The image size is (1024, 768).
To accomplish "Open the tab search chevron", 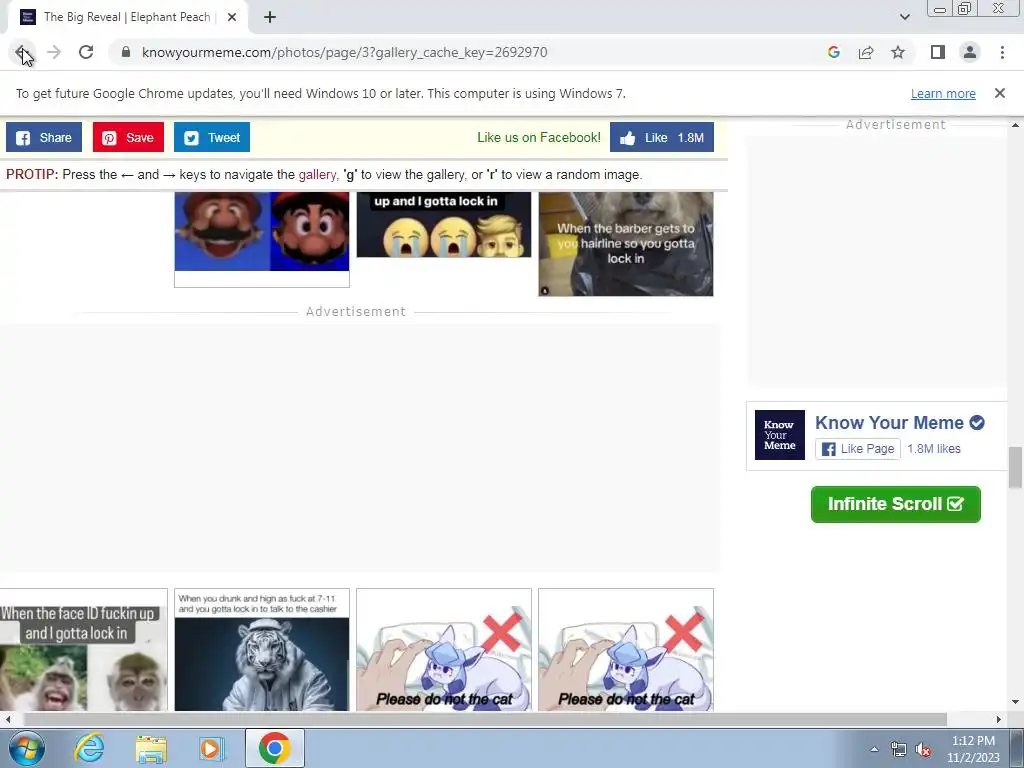I will click(904, 17).
